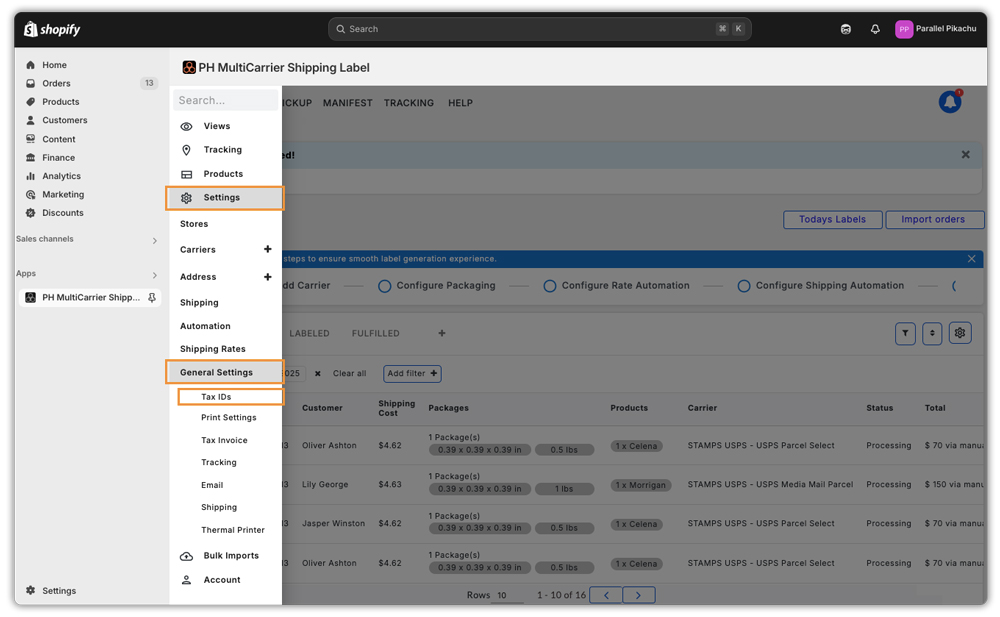Click the Bulk Imports cloud icon
Viewport: 1000px width, 617px height.
(x=186, y=556)
